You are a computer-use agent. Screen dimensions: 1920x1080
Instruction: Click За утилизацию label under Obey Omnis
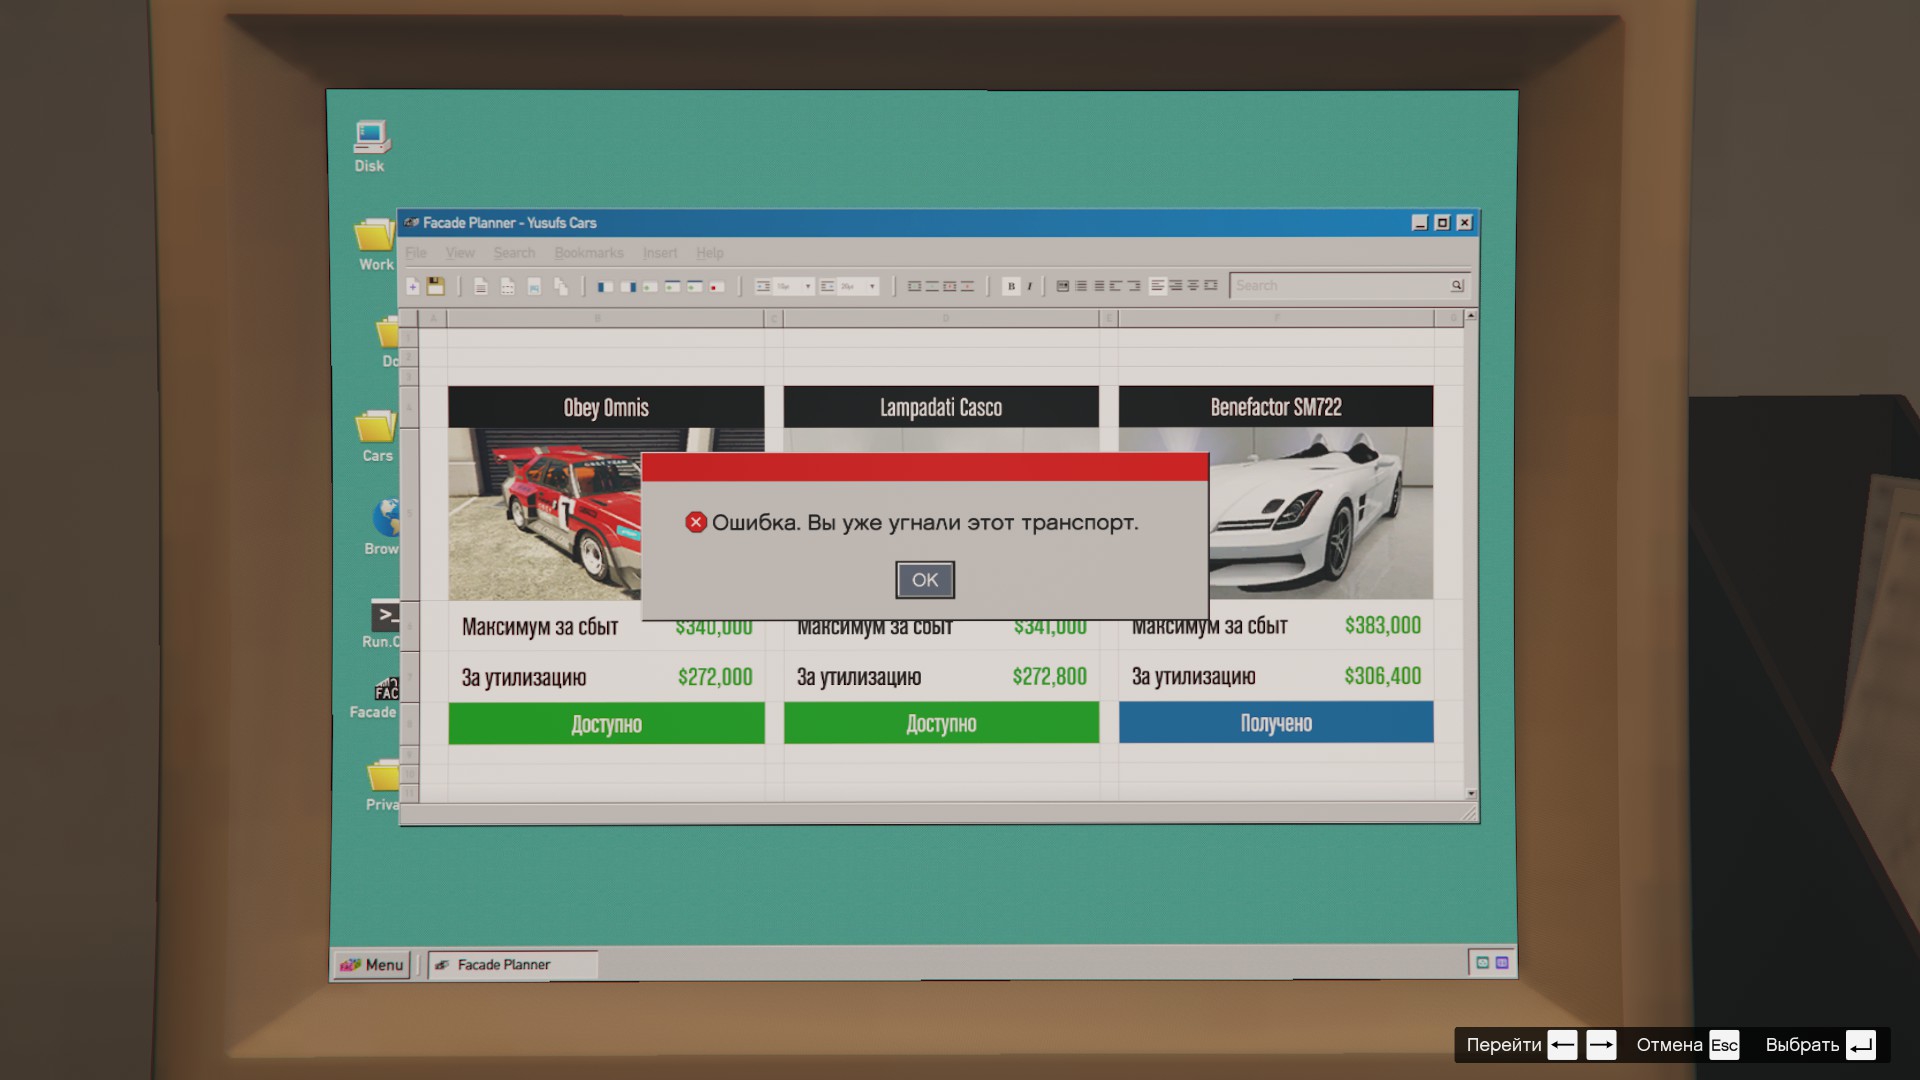[x=523, y=678]
